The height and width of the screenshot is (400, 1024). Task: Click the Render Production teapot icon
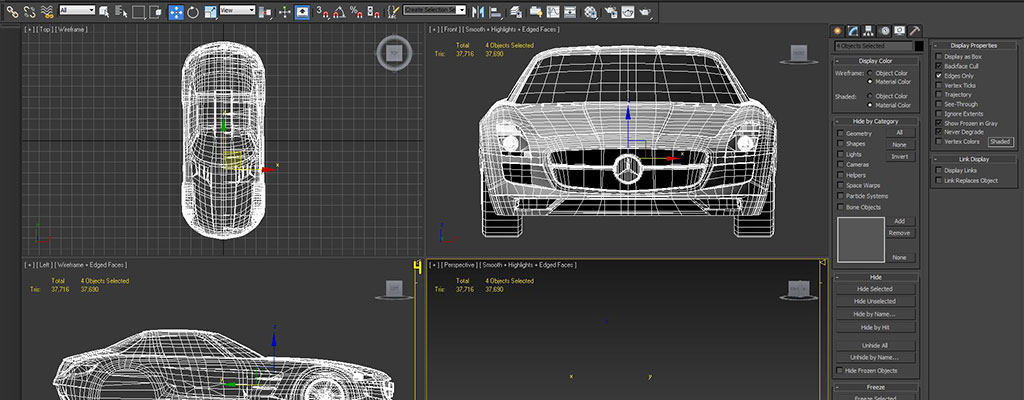click(645, 12)
